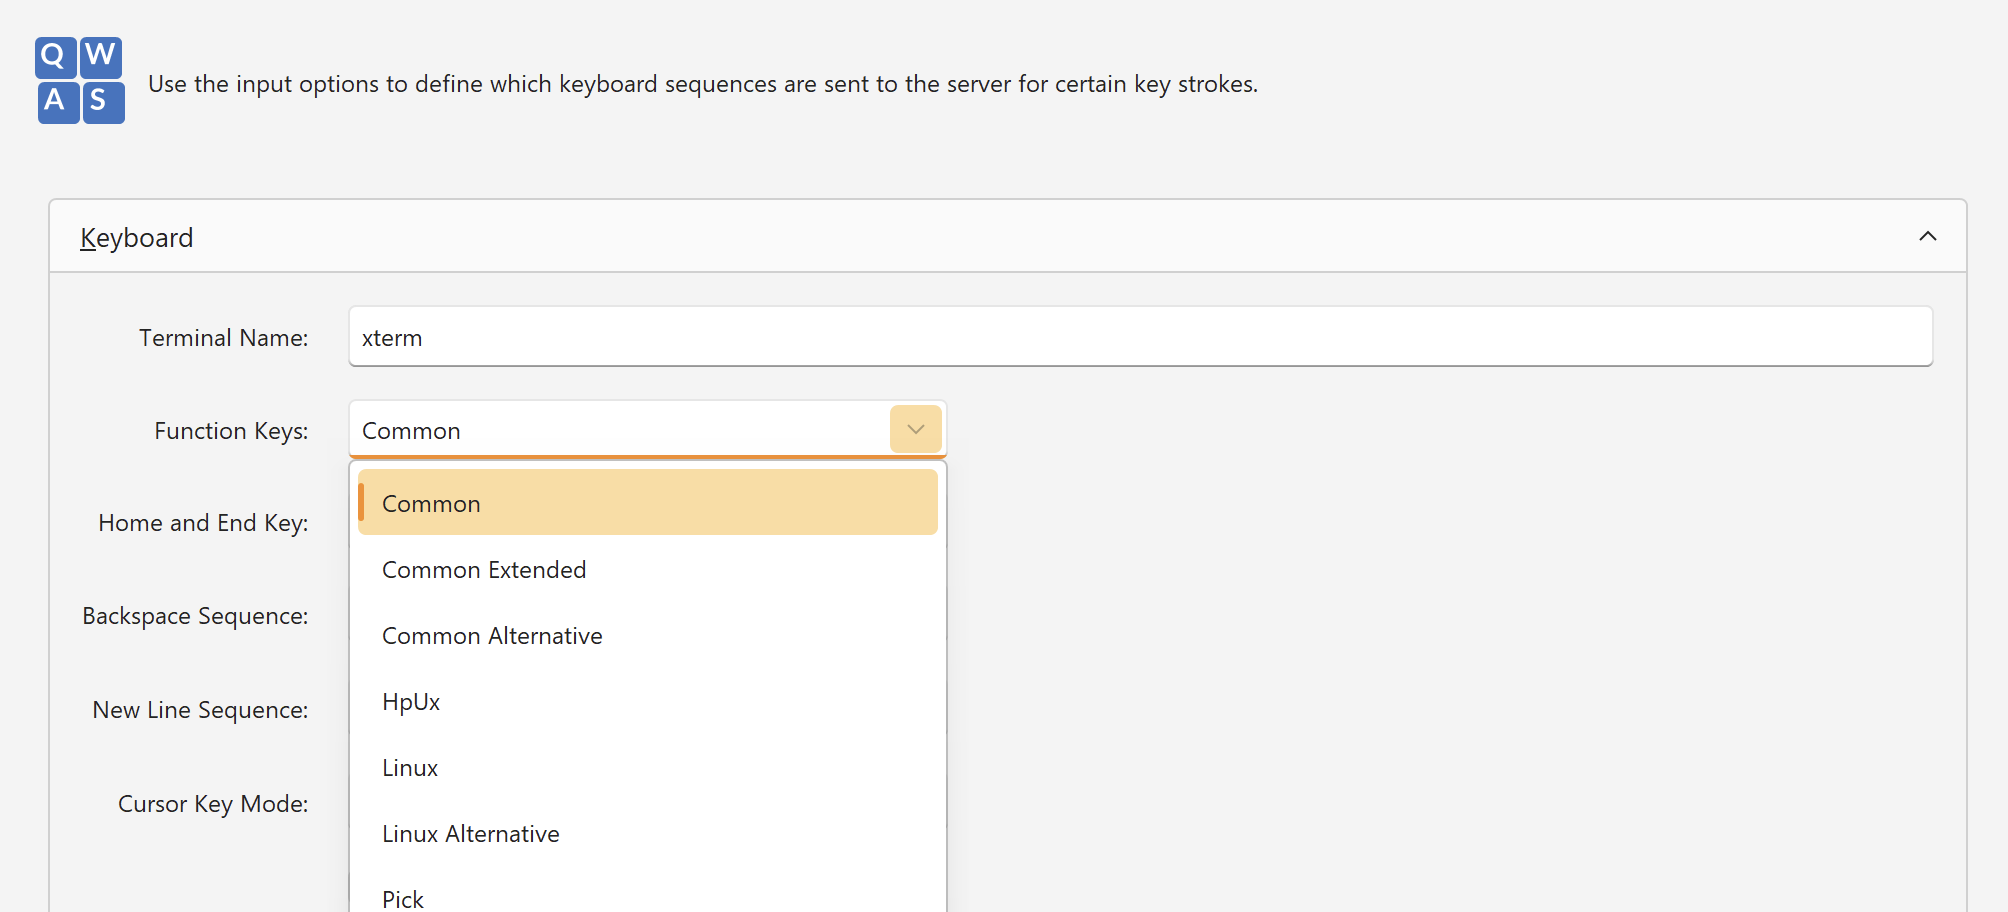Viewport: 2008px width, 912px height.
Task: Click the Keyboard section header
Action: (137, 238)
